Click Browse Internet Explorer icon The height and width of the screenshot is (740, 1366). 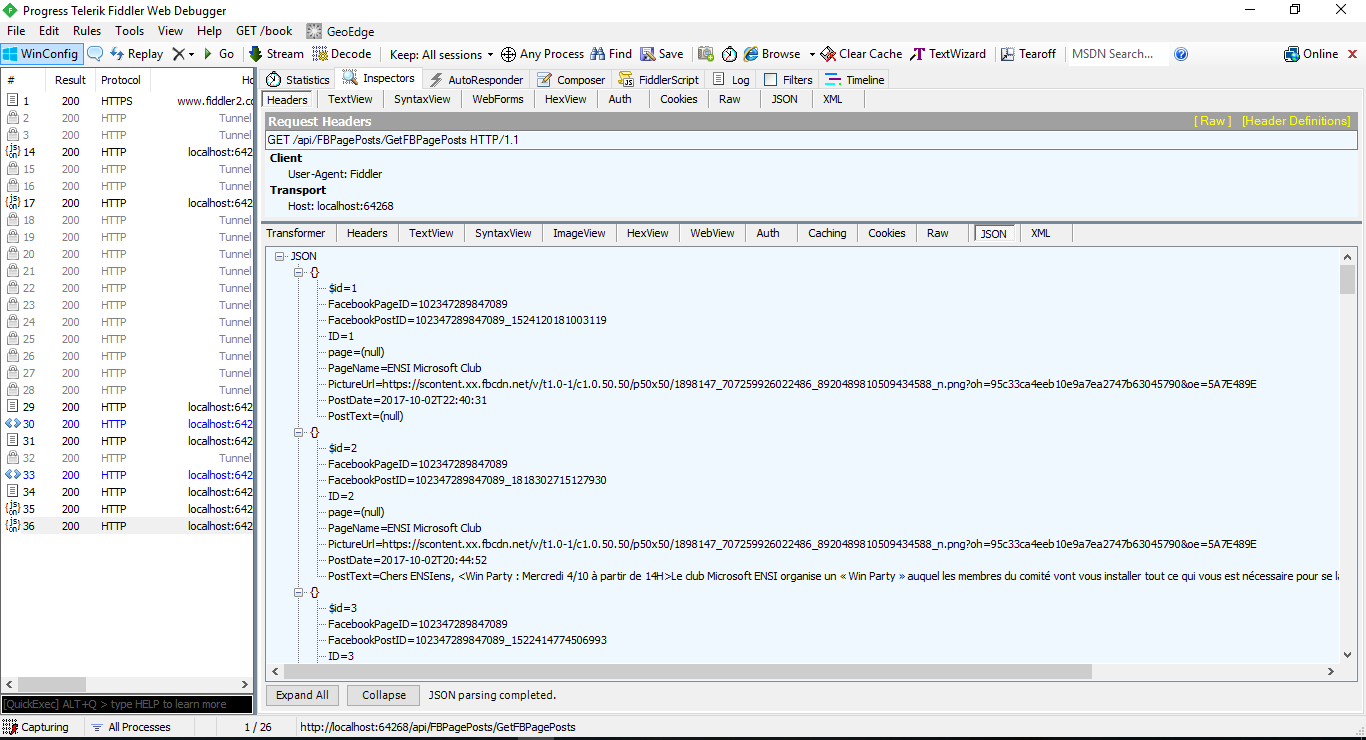tap(751, 54)
